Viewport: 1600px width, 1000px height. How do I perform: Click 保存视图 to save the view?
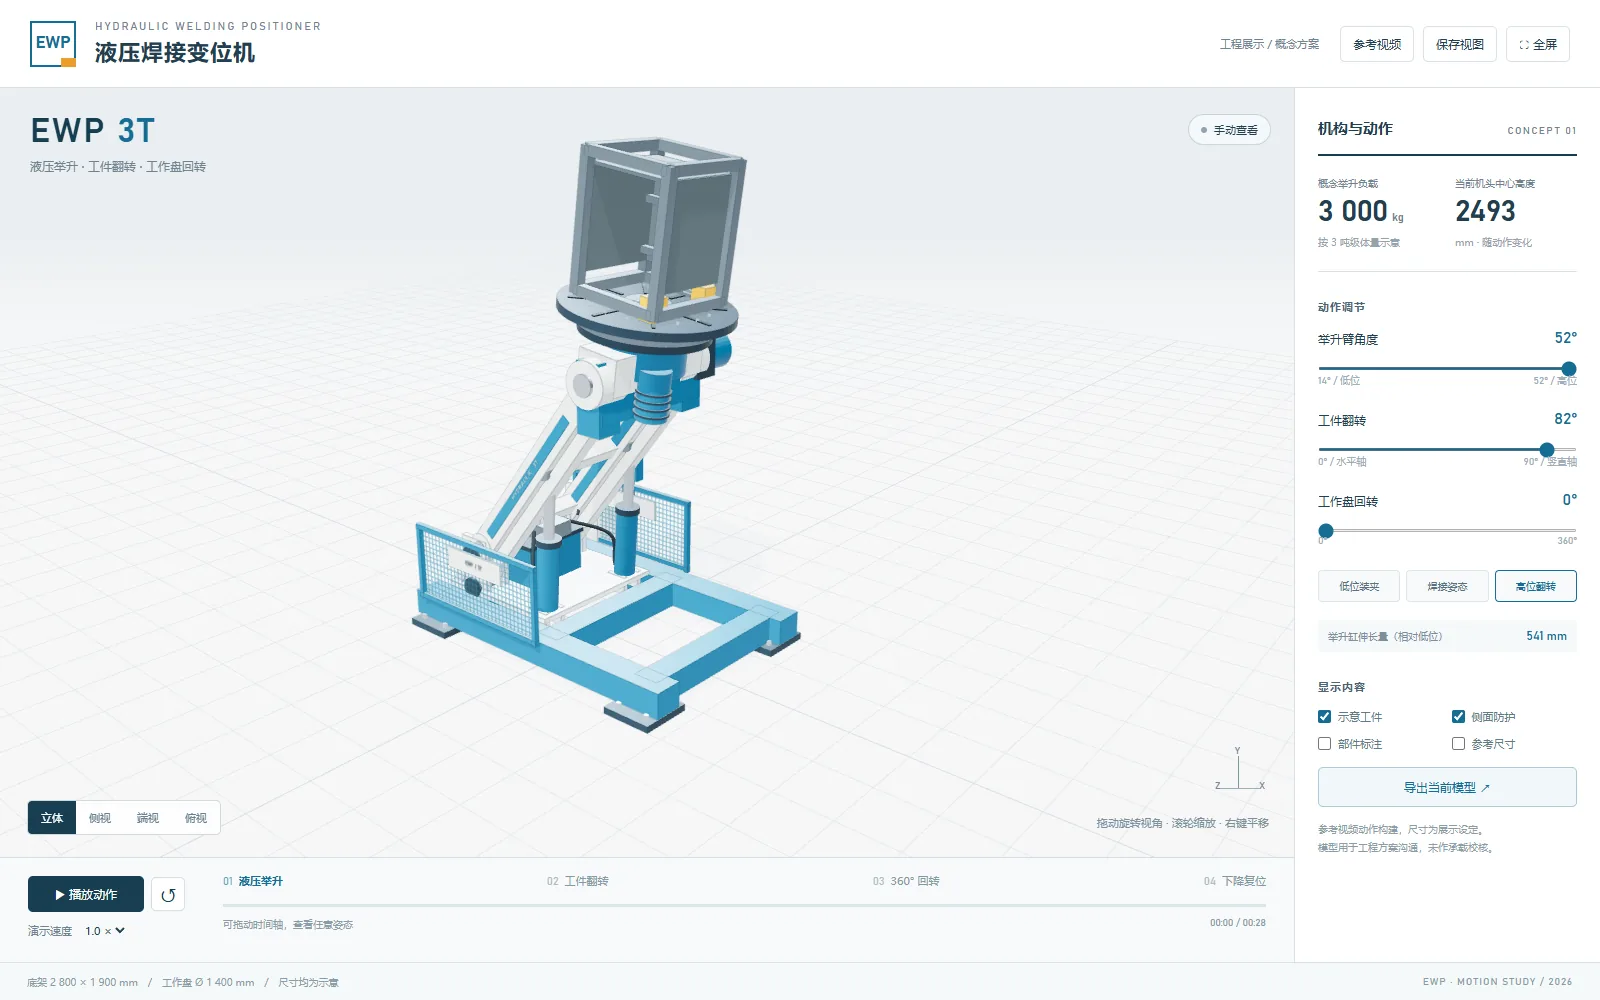pos(1460,44)
